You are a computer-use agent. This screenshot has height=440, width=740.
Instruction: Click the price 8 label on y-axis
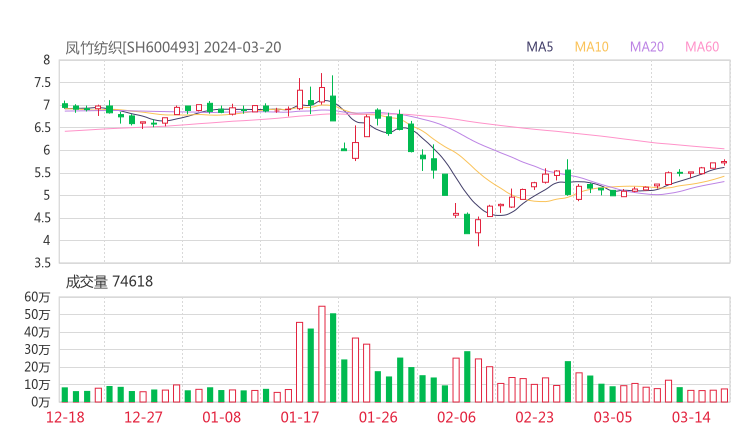click(x=46, y=60)
